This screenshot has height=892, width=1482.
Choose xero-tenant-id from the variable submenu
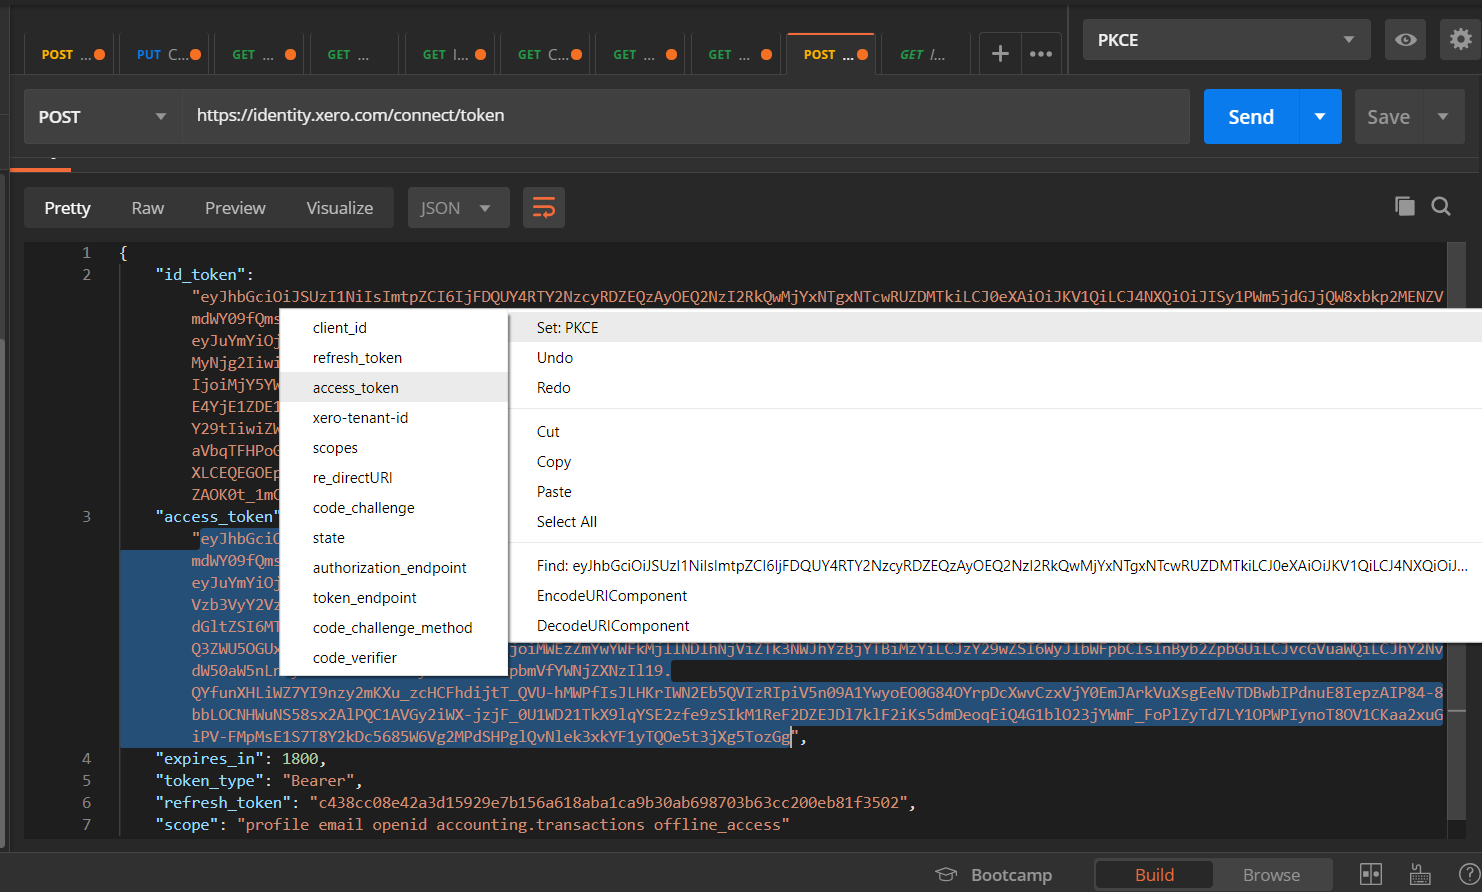click(x=394, y=418)
